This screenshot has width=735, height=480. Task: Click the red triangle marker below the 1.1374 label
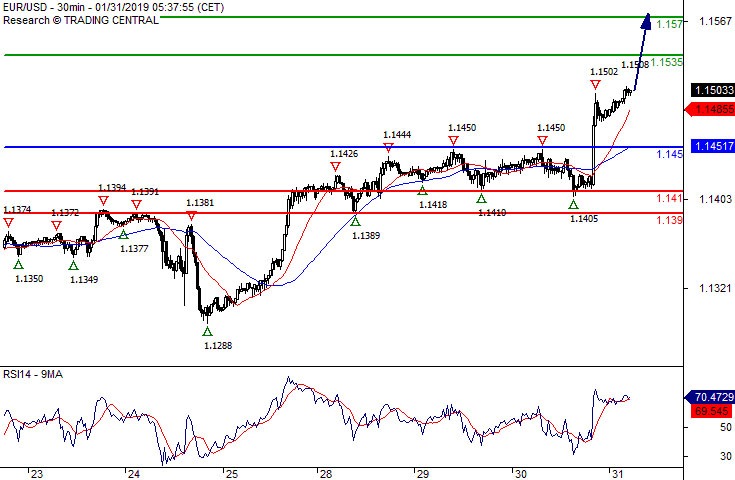(8, 223)
